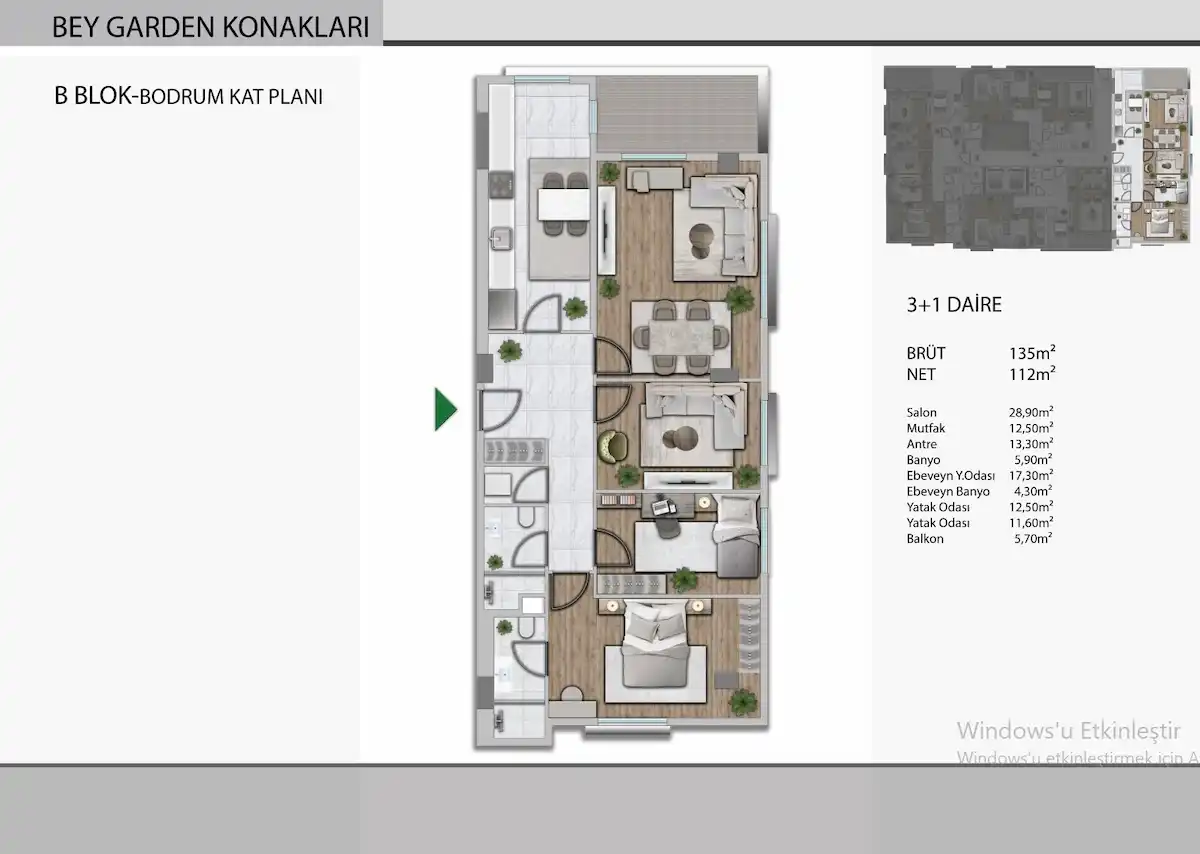Click the Balkon 5,70m² row
The image size is (1200, 854).
(979, 538)
